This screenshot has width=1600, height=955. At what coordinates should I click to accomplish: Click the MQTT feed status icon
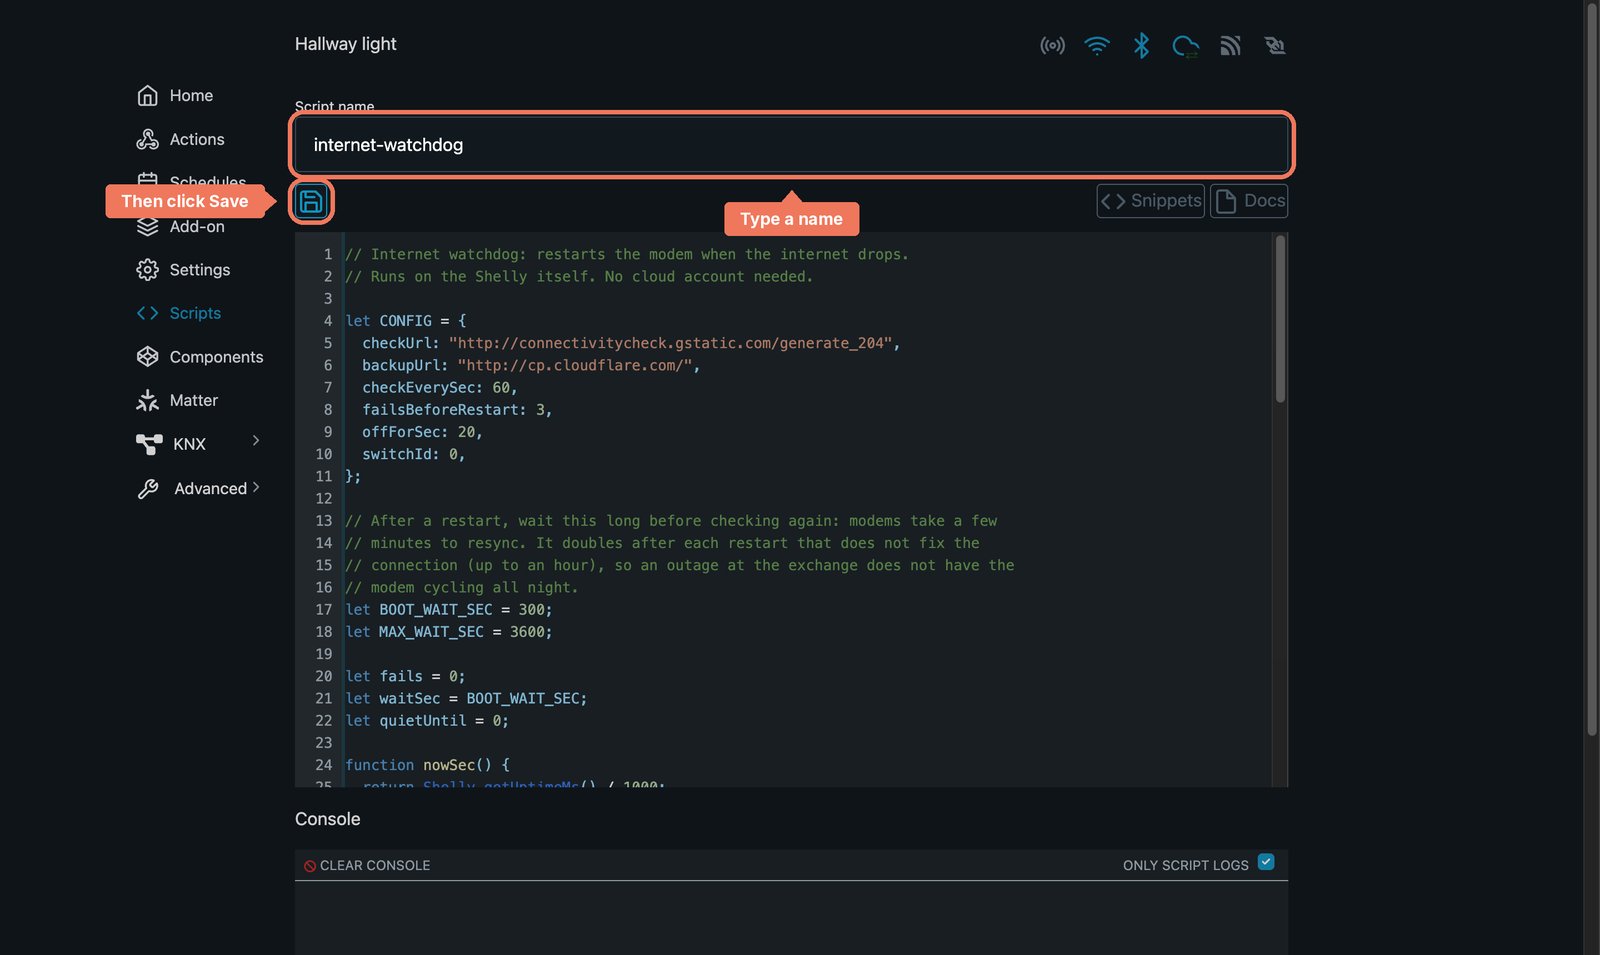point(1230,45)
